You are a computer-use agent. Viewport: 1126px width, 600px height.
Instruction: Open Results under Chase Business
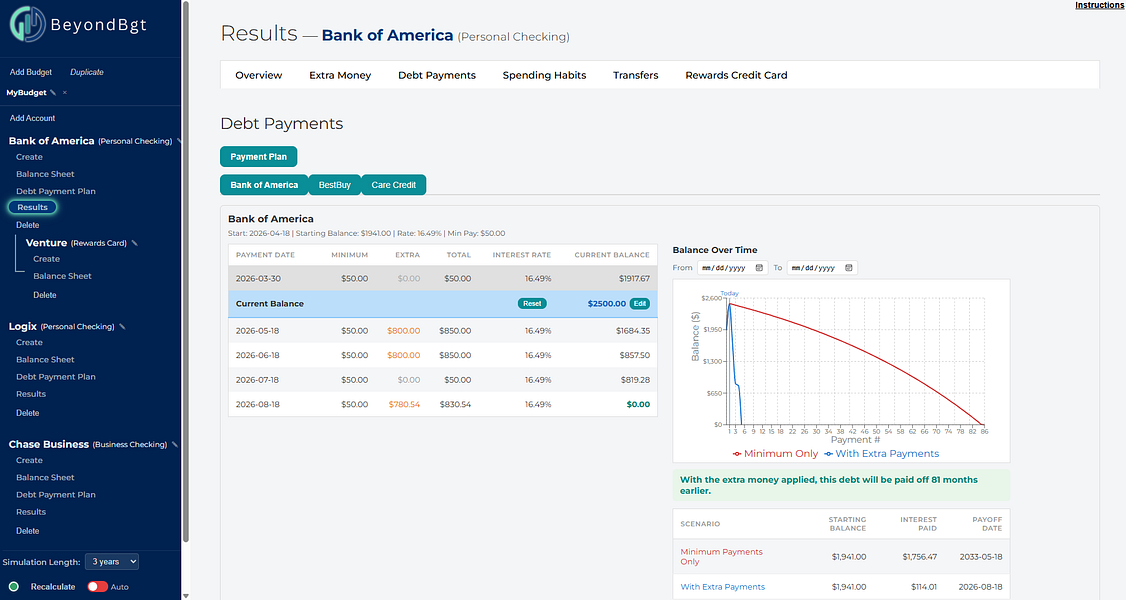coord(31,512)
